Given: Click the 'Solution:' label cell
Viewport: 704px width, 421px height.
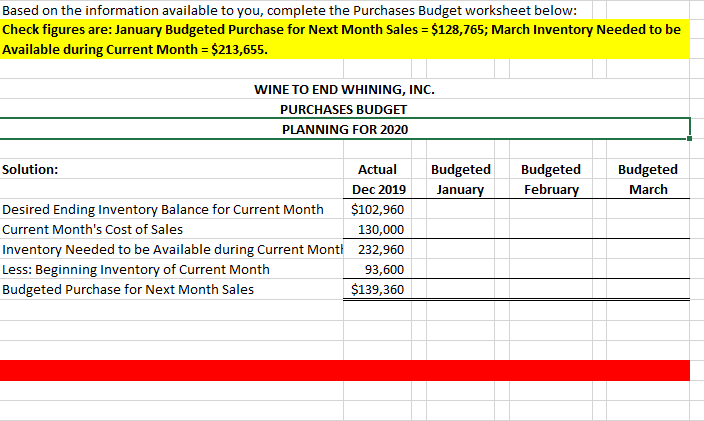Looking at the screenshot, I should click(172, 169).
